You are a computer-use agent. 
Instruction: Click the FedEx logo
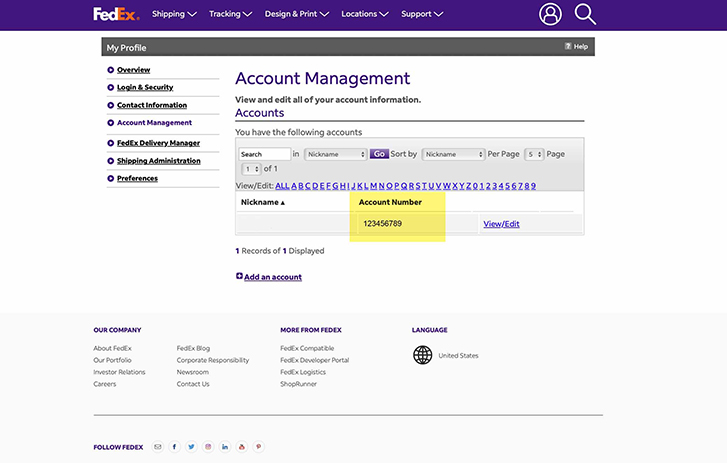(x=116, y=14)
